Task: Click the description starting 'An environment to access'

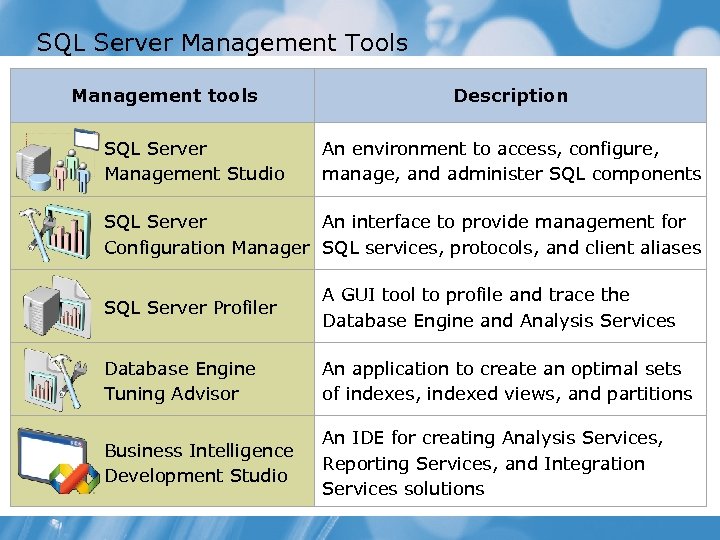Action: click(512, 161)
